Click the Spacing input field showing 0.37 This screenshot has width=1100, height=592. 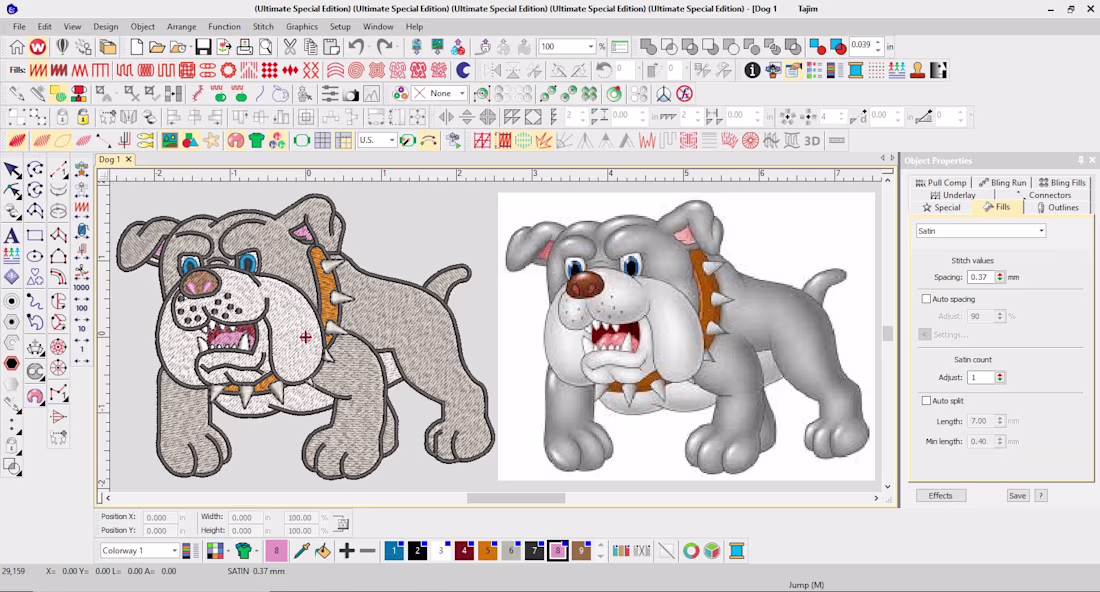tap(981, 277)
